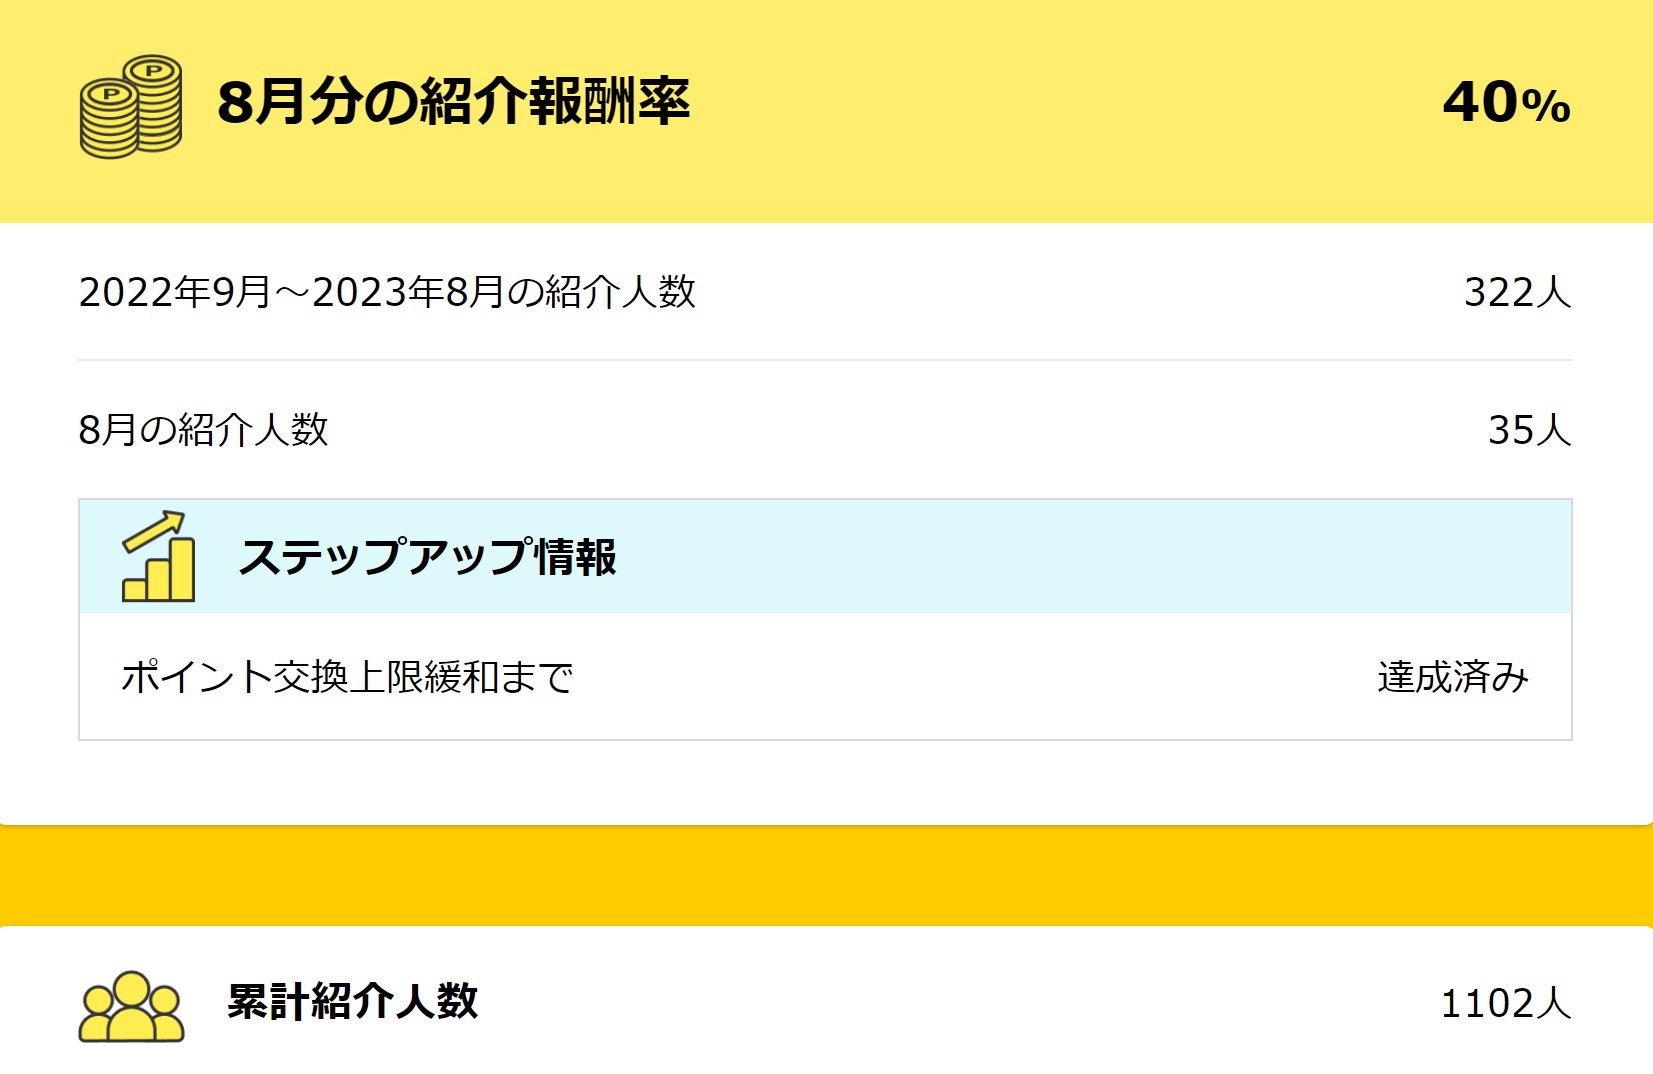
Task: Click the 322人 referral count
Action: [1517, 292]
